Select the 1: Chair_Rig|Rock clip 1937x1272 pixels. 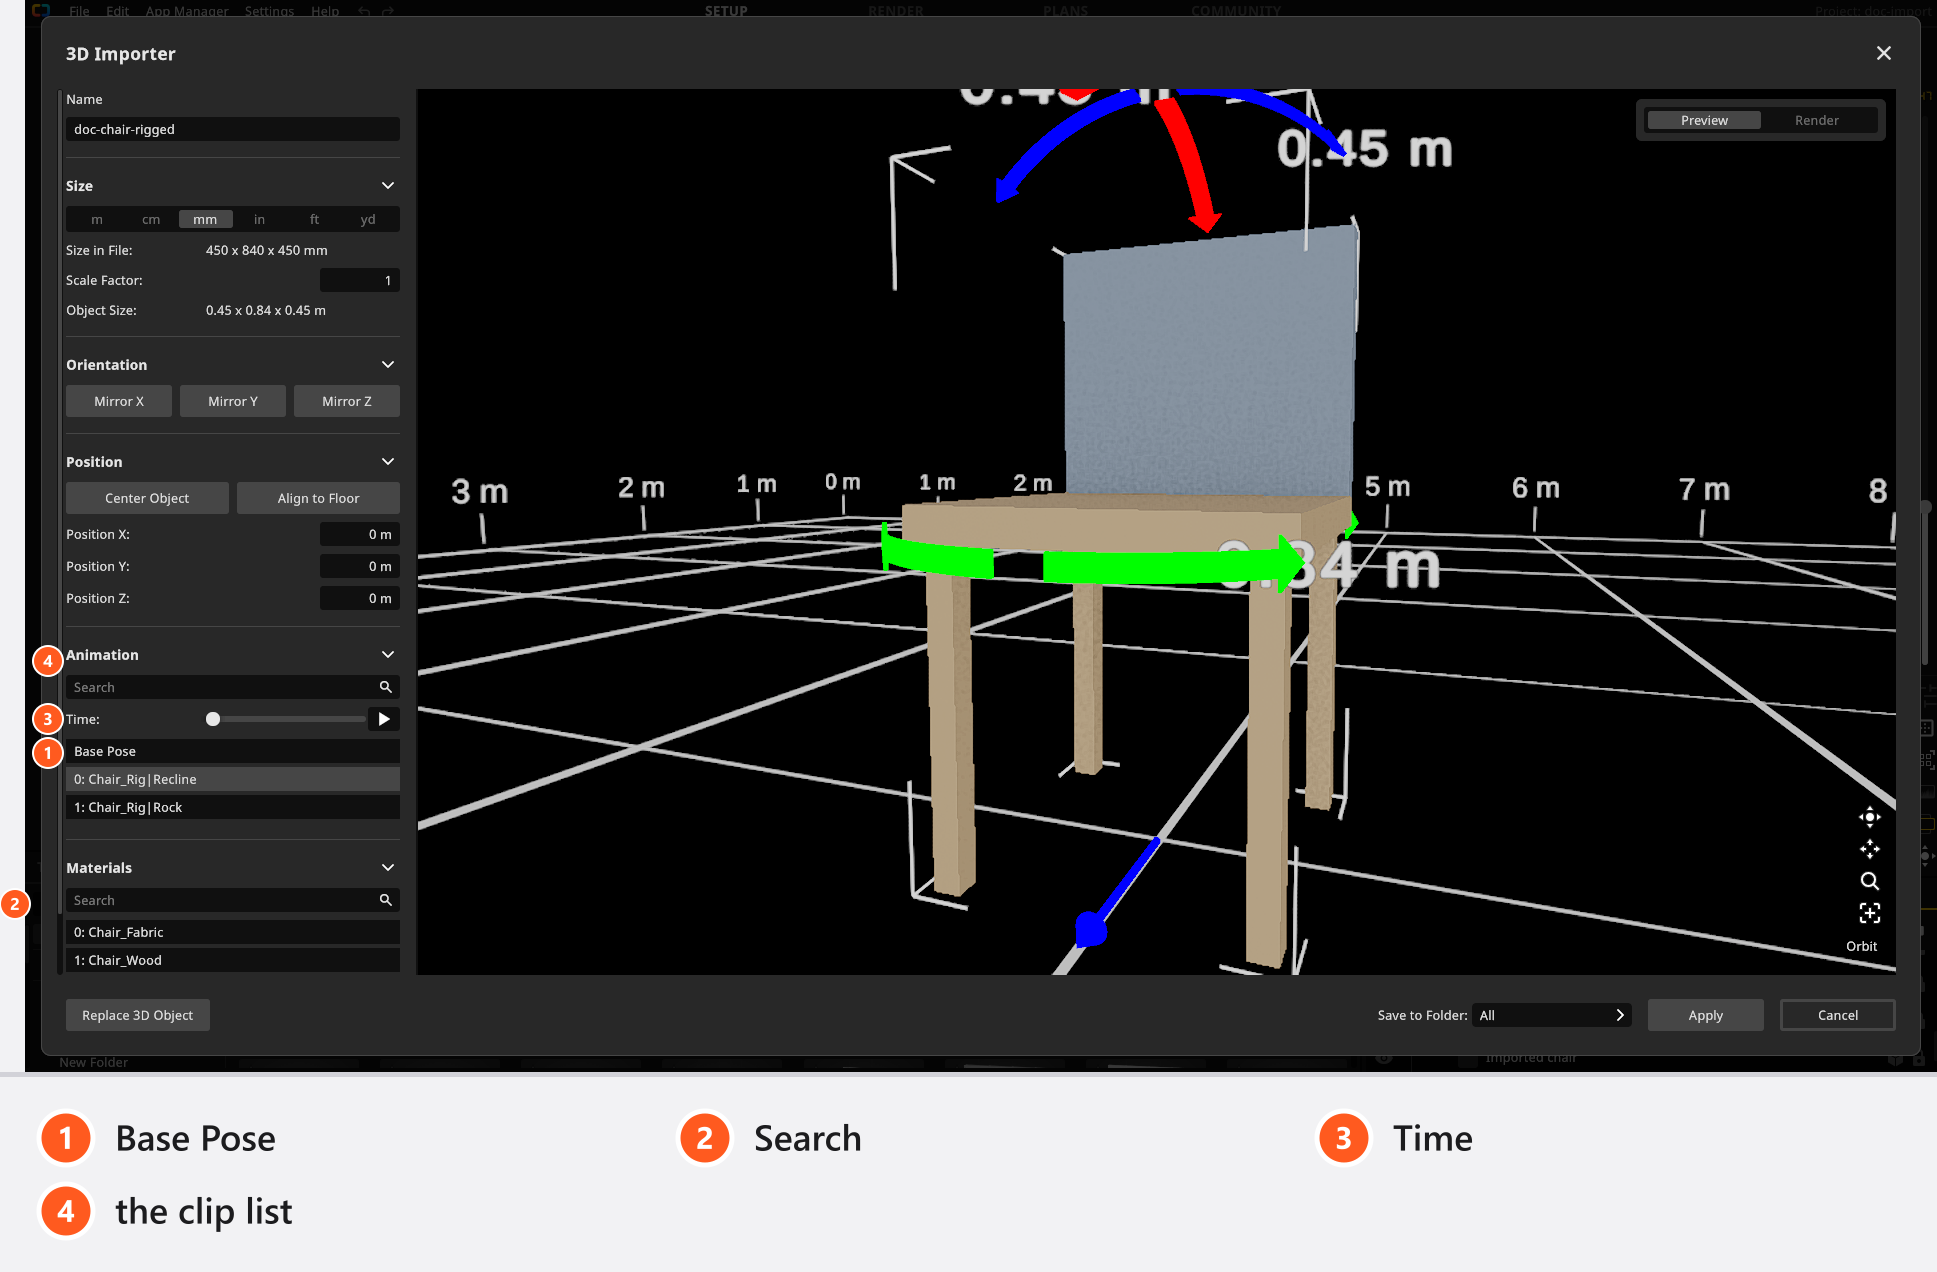(x=233, y=807)
